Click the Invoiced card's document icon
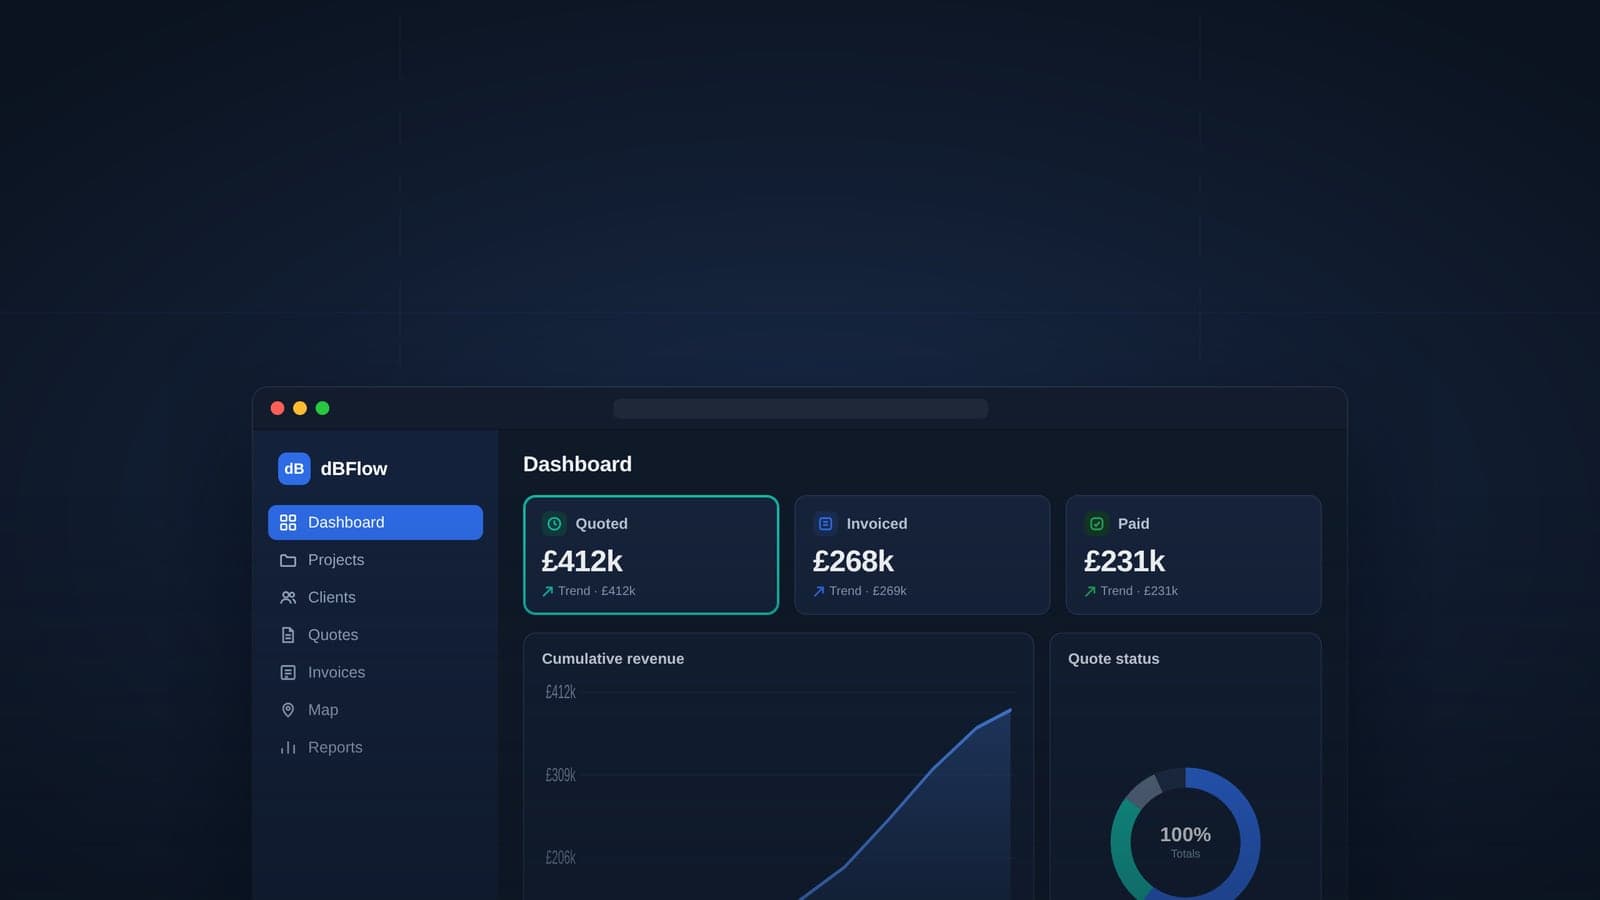Image resolution: width=1600 pixels, height=900 pixels. click(825, 523)
